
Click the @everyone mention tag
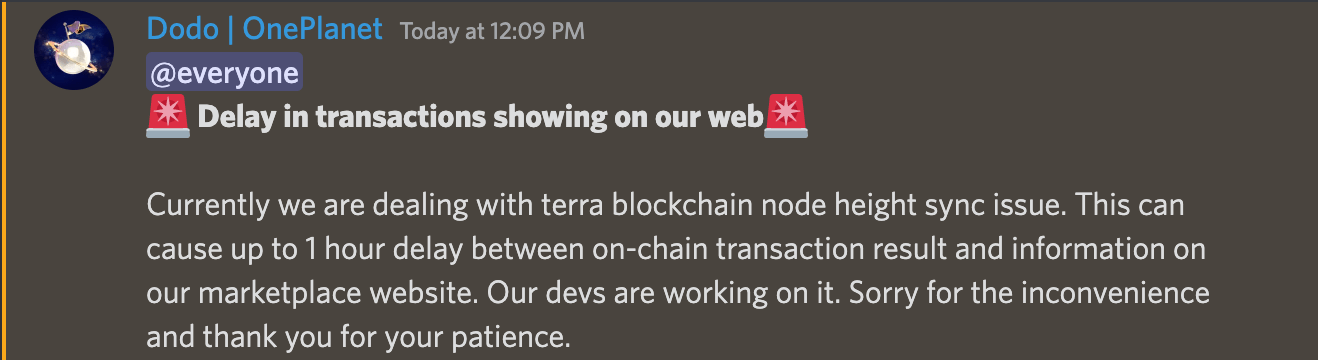click(224, 74)
